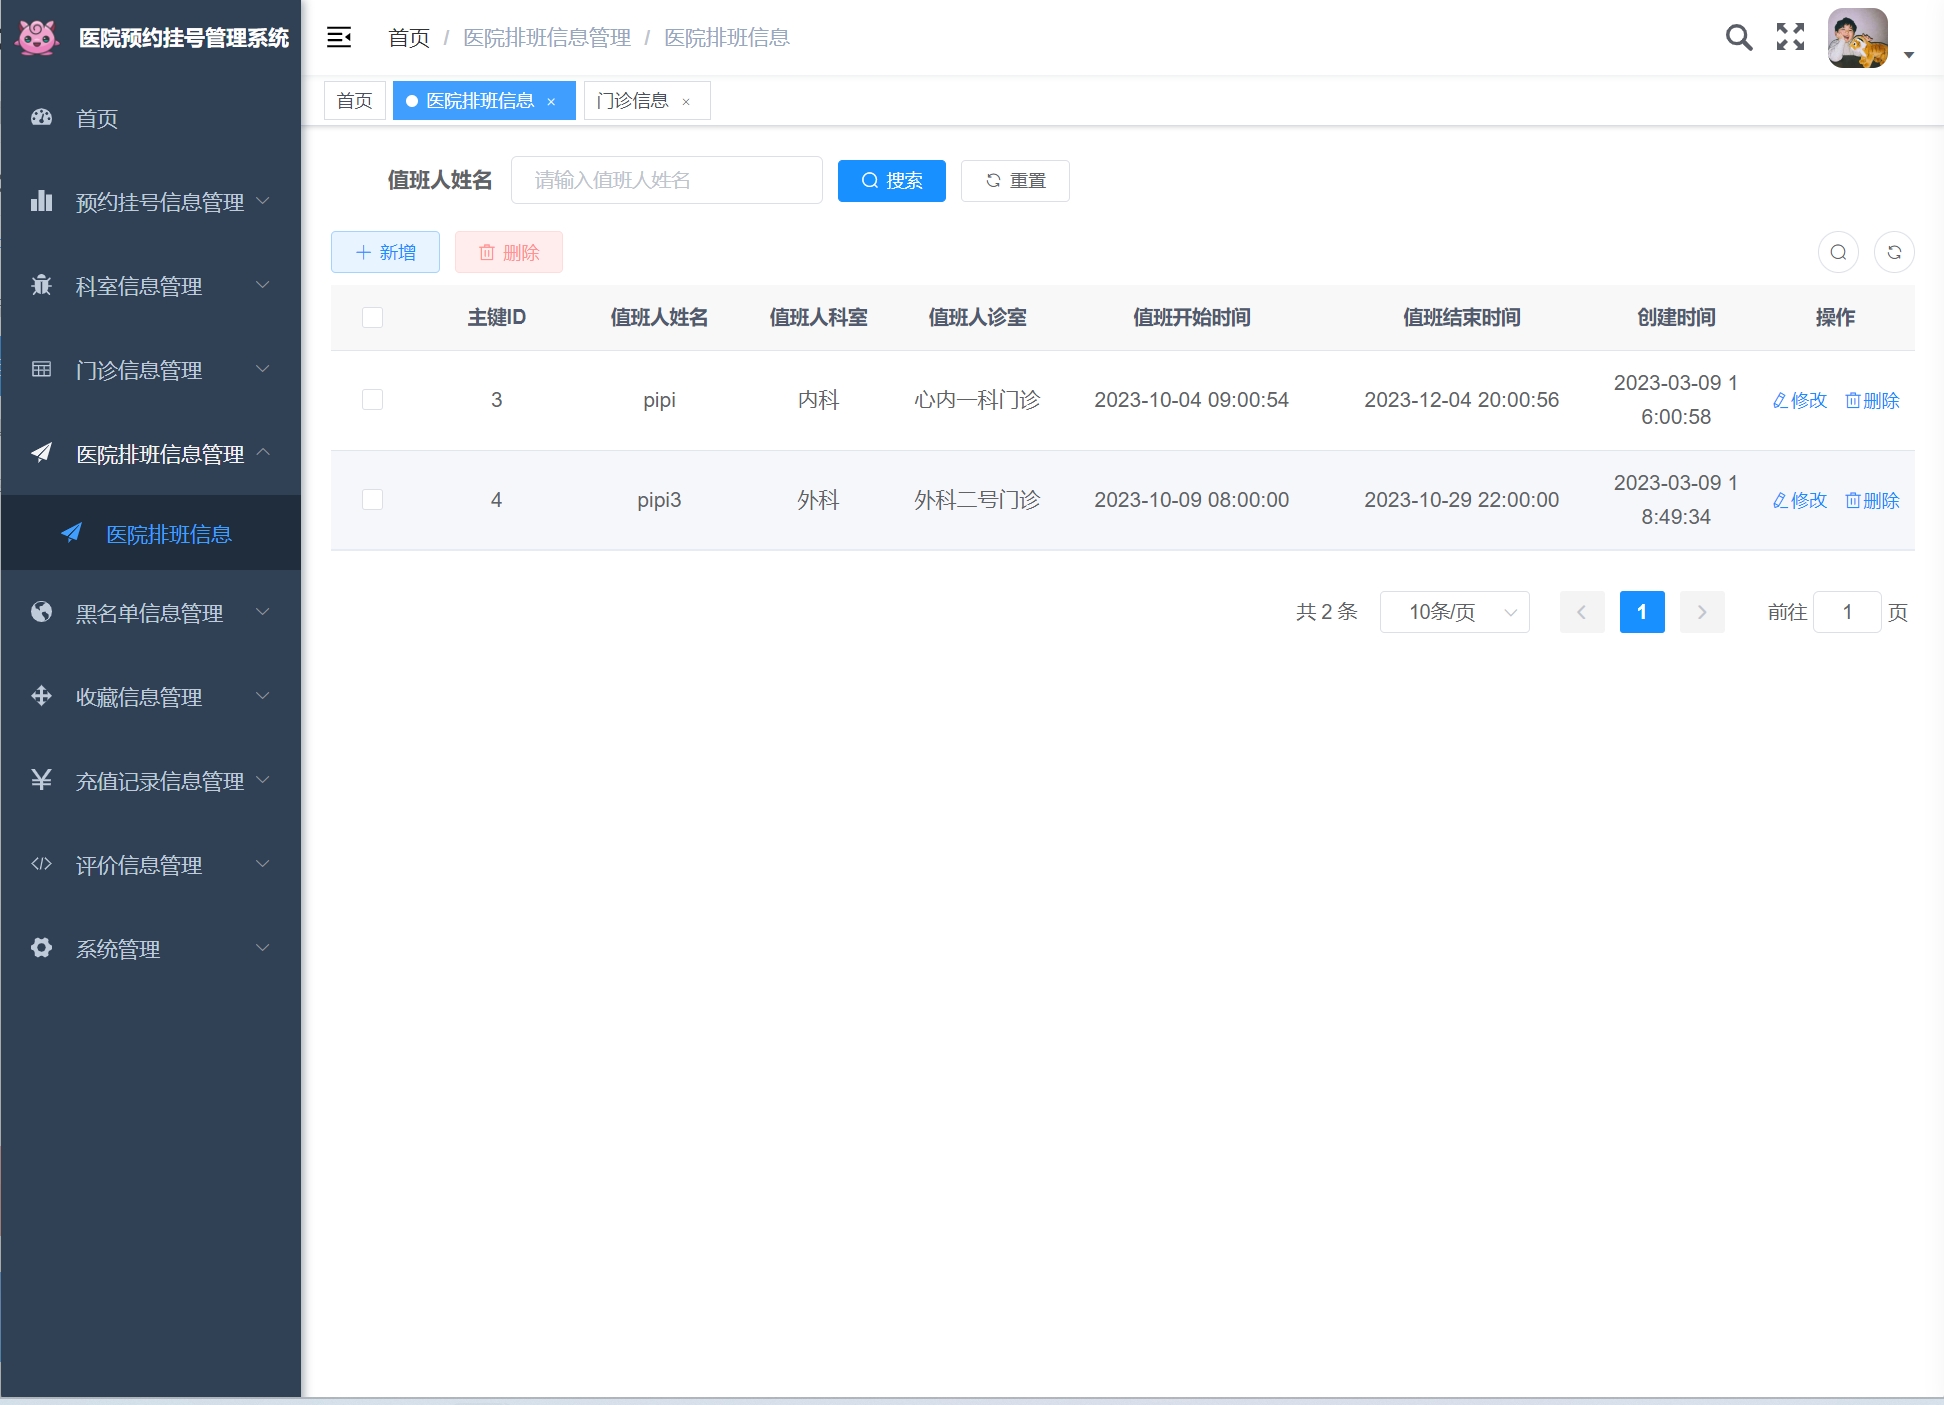Click the user avatar thumbnail
The height and width of the screenshot is (1405, 1944).
pyautogui.click(x=1857, y=39)
